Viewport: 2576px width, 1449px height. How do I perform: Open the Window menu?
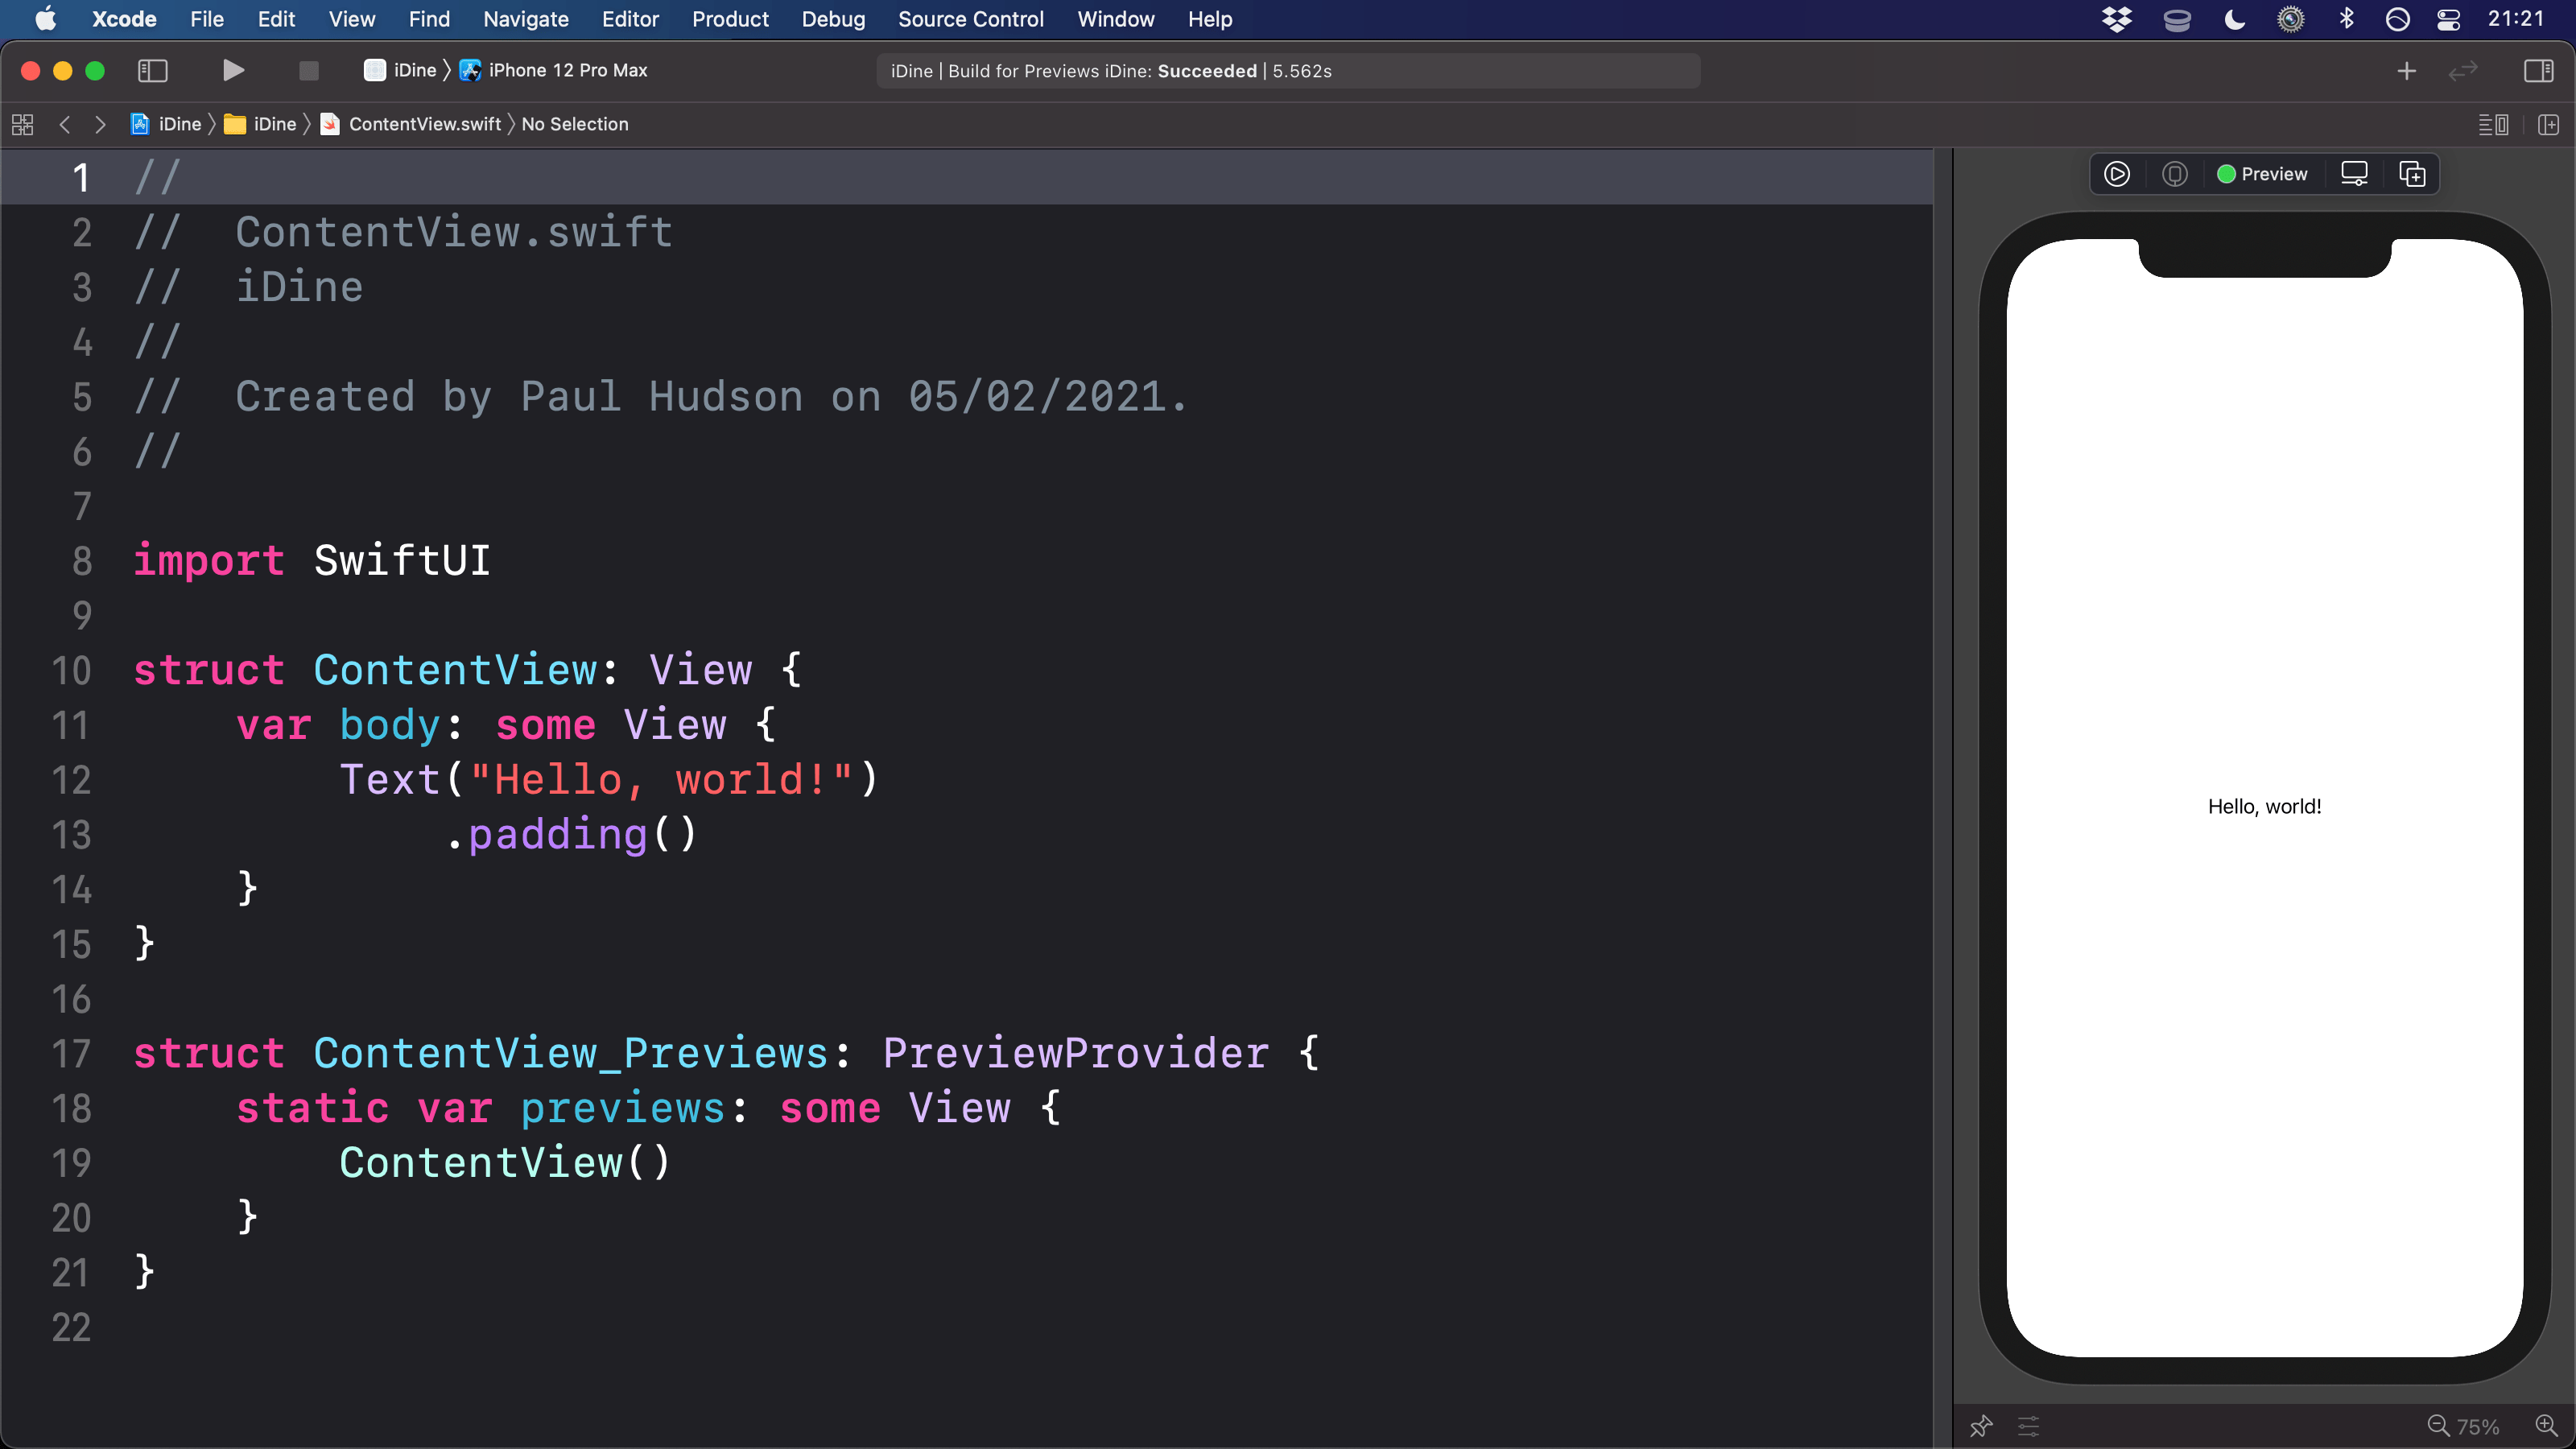1116,19
